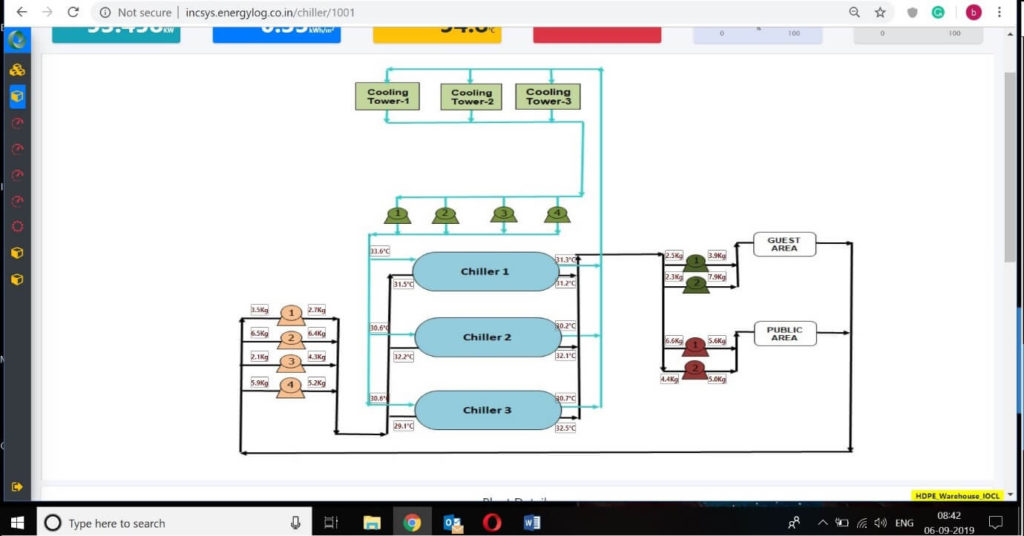Click the green condenser pump number 3
This screenshot has width=1024, height=536.
505,215
